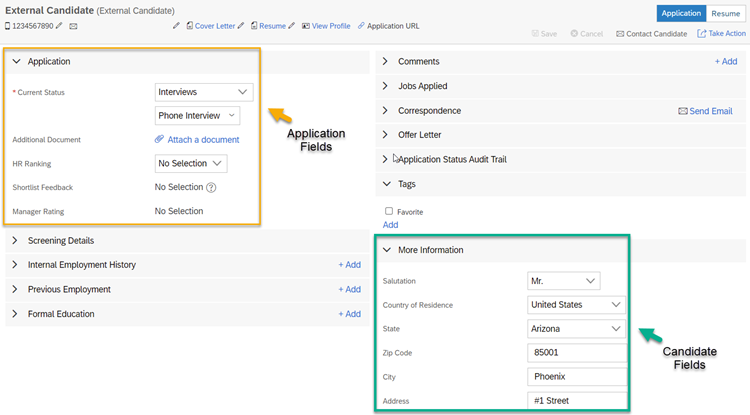Click the envelope email icon under candidate name

(73, 26)
